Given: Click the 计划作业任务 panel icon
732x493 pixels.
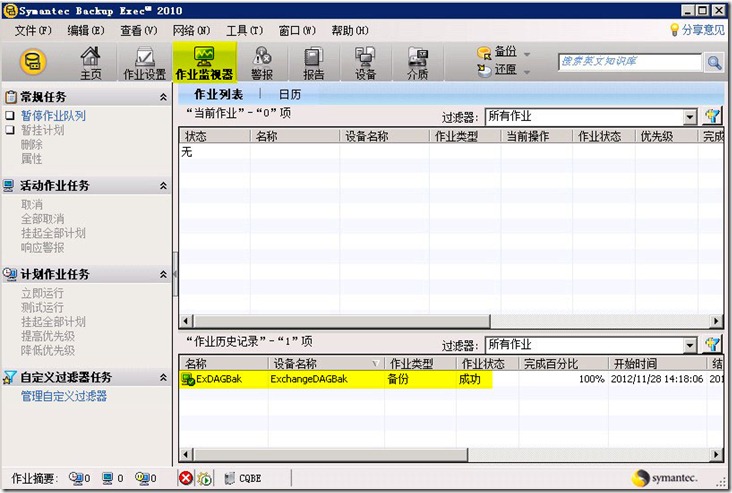Looking at the screenshot, I should click(x=10, y=274).
